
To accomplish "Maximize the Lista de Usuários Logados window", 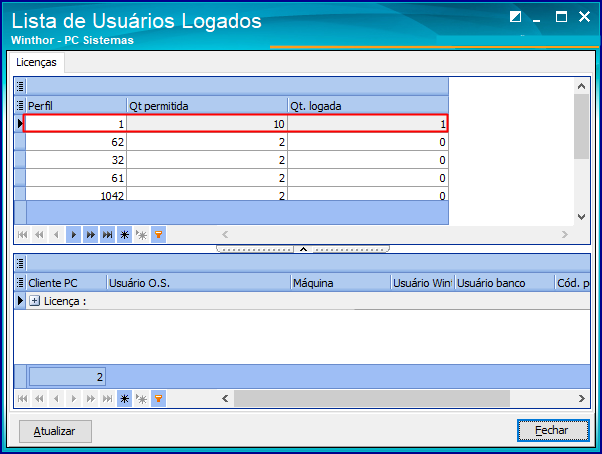I will [561, 17].
